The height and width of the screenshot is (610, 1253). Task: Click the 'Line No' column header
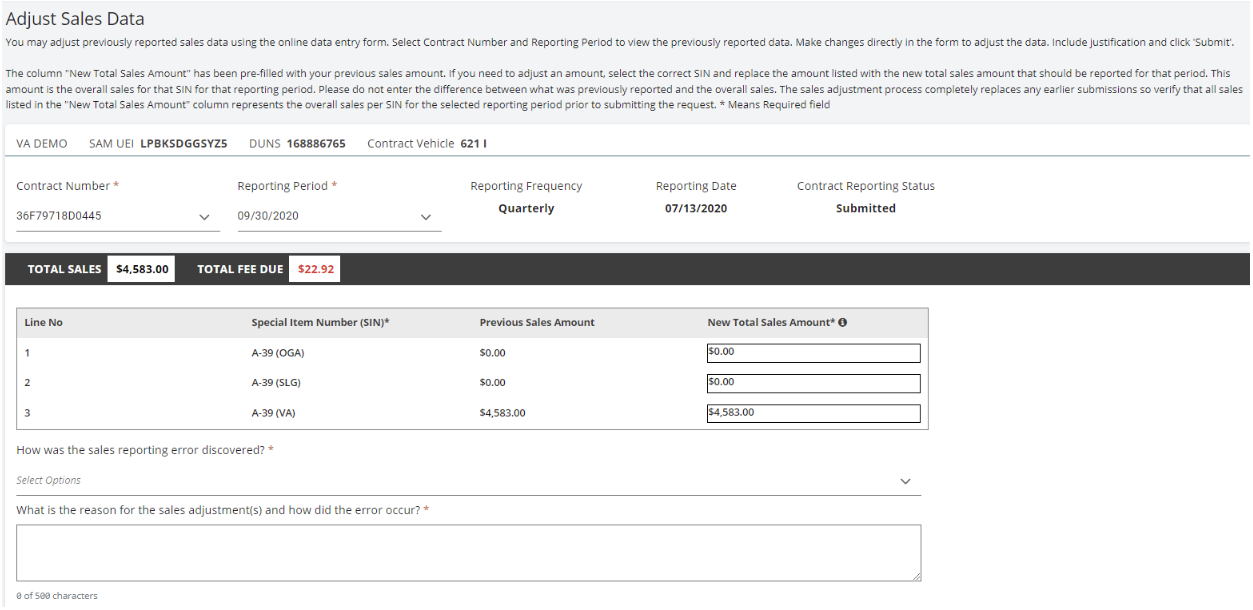click(43, 322)
